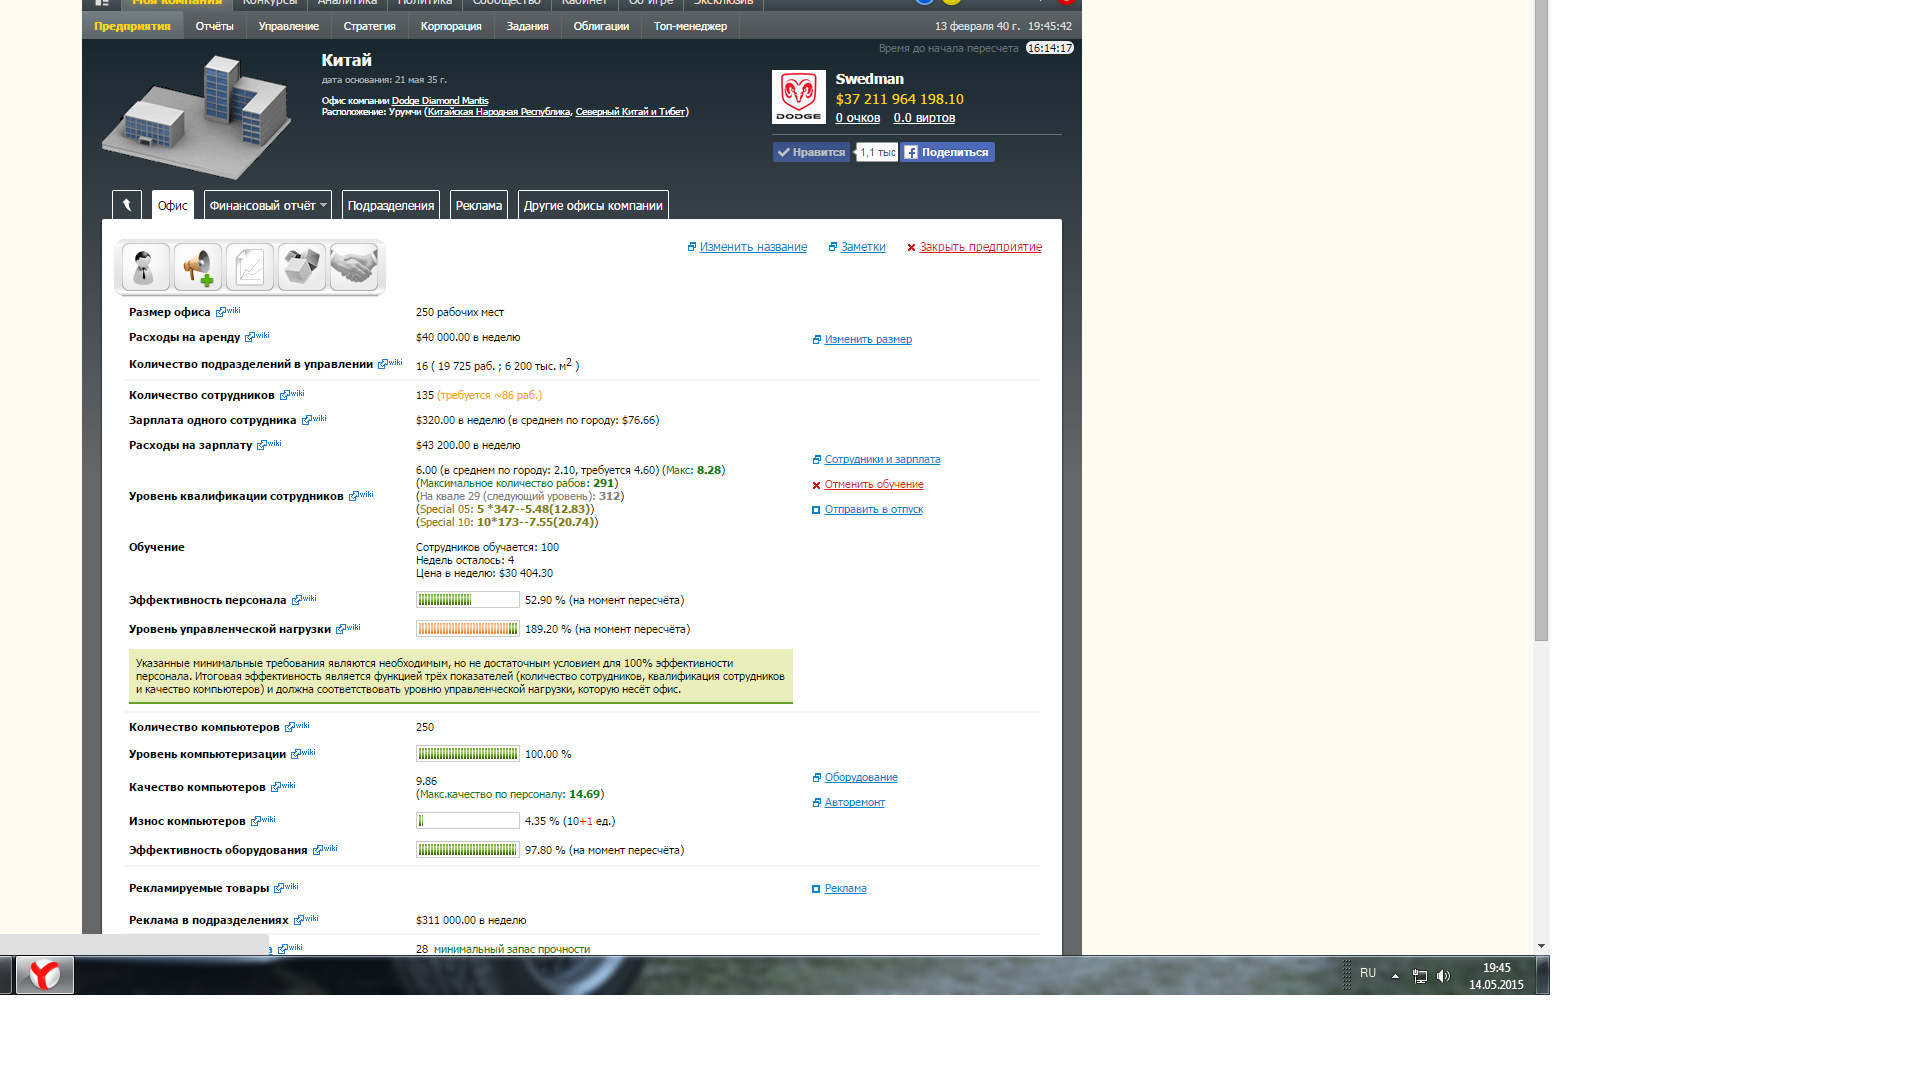This screenshot has width=1920, height=1080.
Task: Switch to the Подразделения tab
Action: click(x=391, y=205)
